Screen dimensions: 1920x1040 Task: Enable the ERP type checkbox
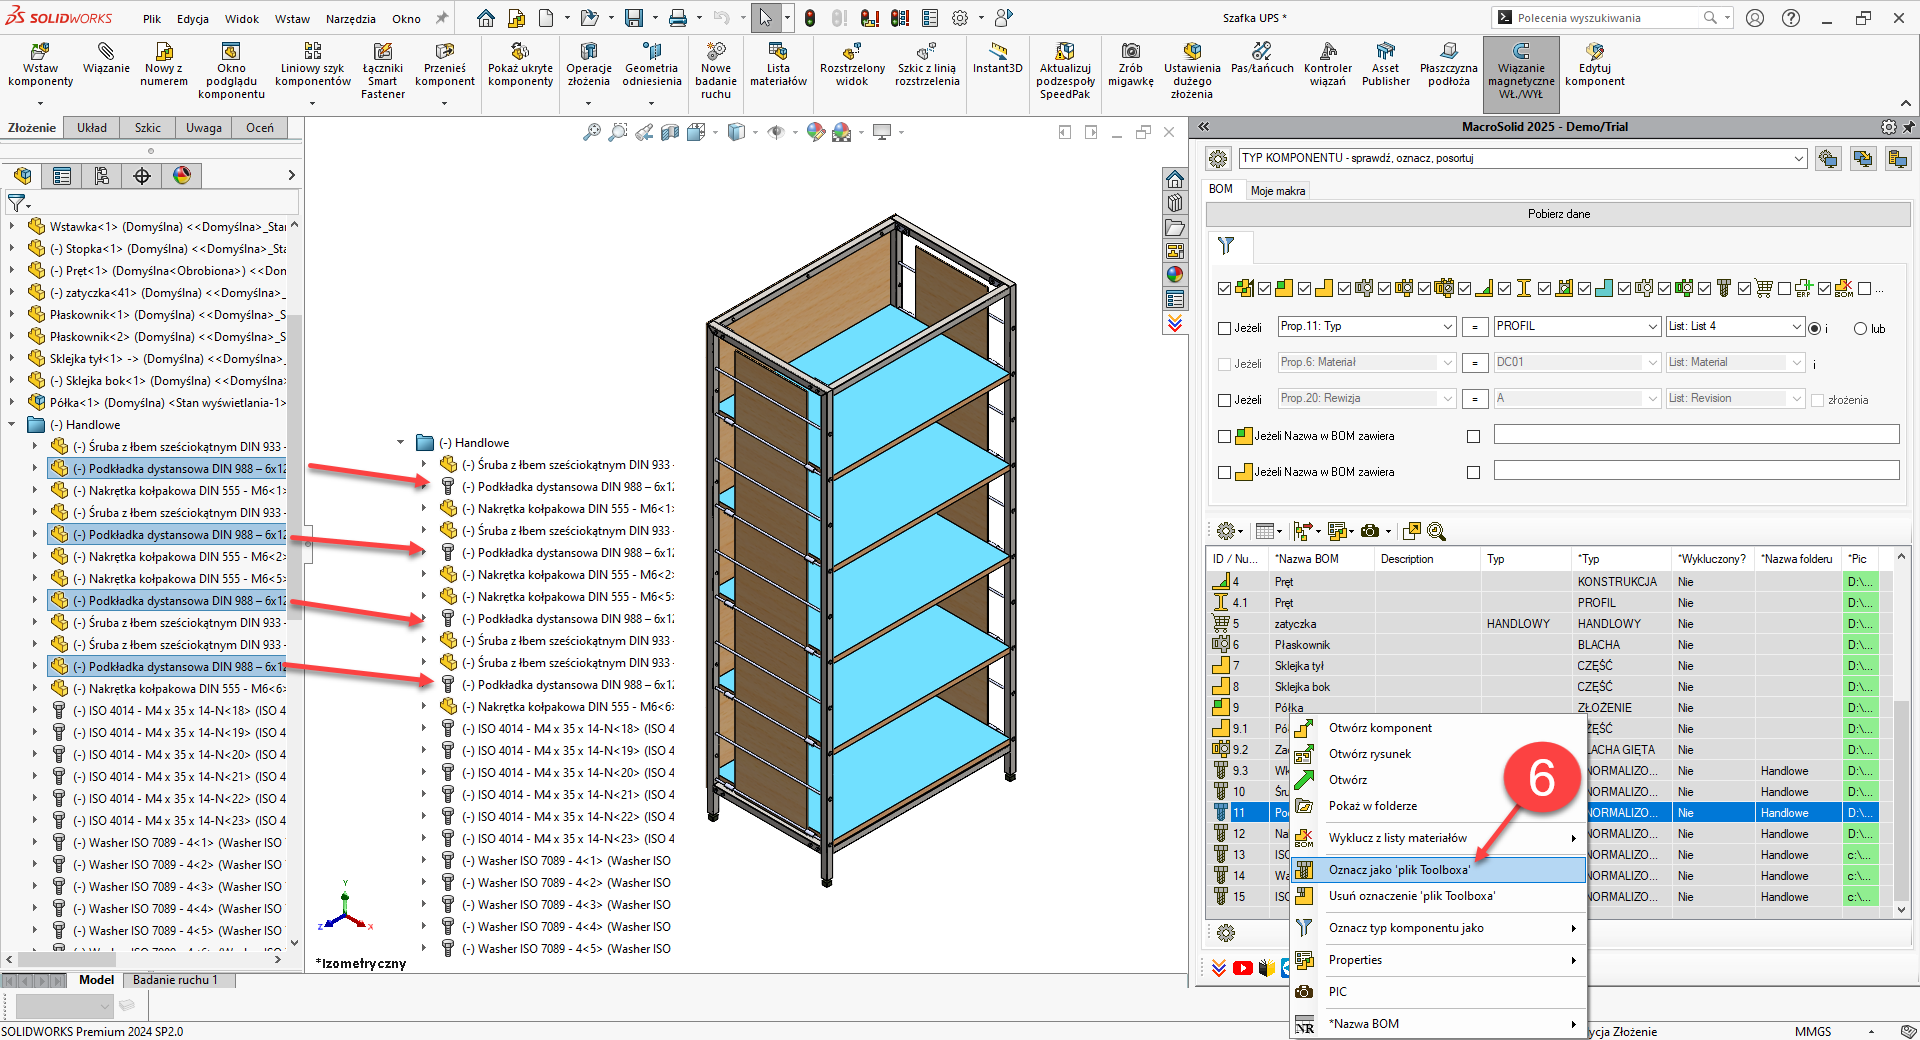point(1785,289)
